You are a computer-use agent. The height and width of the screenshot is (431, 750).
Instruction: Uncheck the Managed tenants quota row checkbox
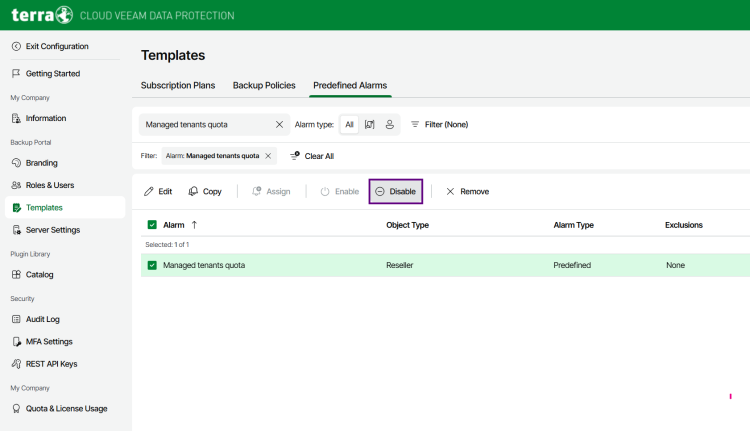click(x=152, y=265)
